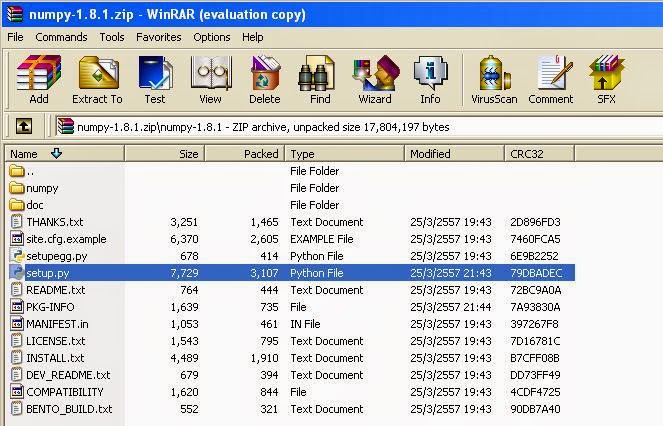Viewport: 663px width, 426px height.
Task: Go up one folder level button
Action: tap(24, 126)
